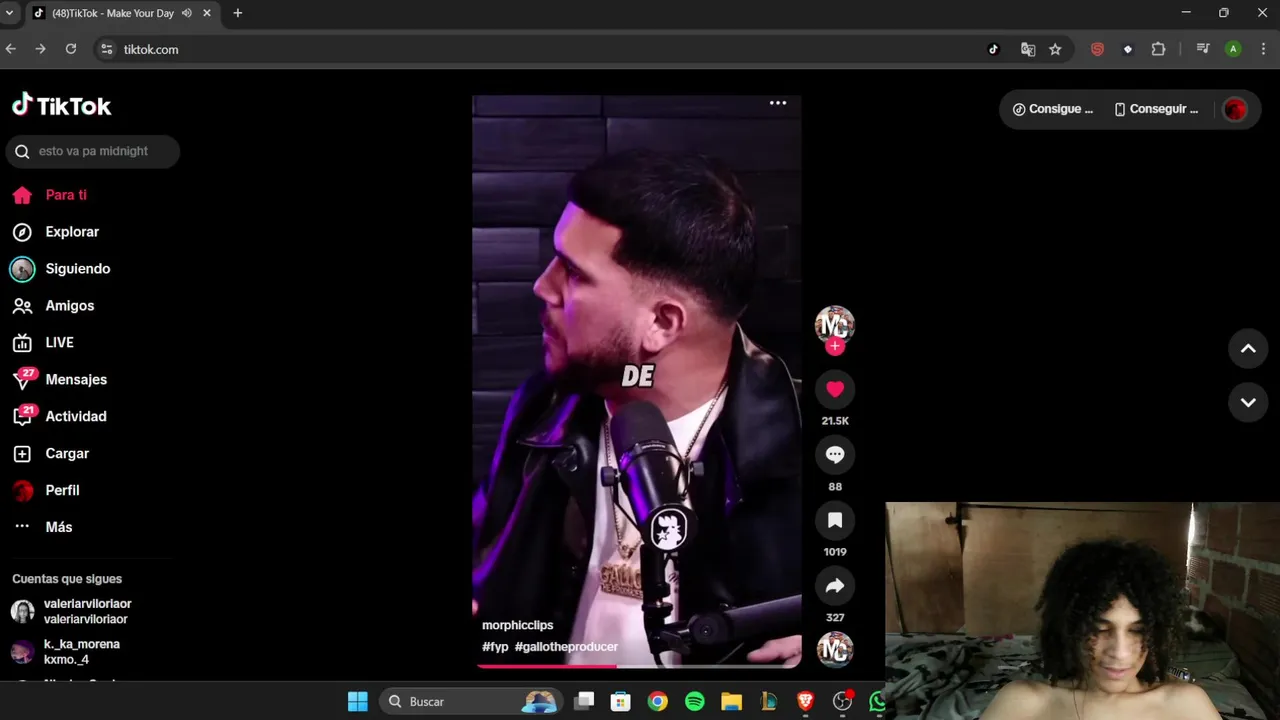Open the Chrome three-dot menu

click(1262, 49)
